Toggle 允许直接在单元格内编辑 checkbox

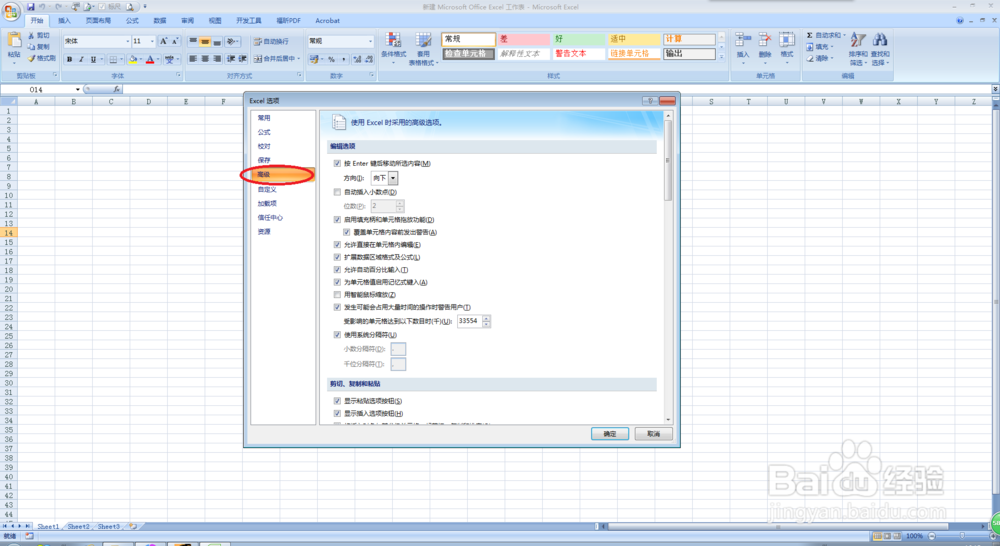tap(337, 244)
